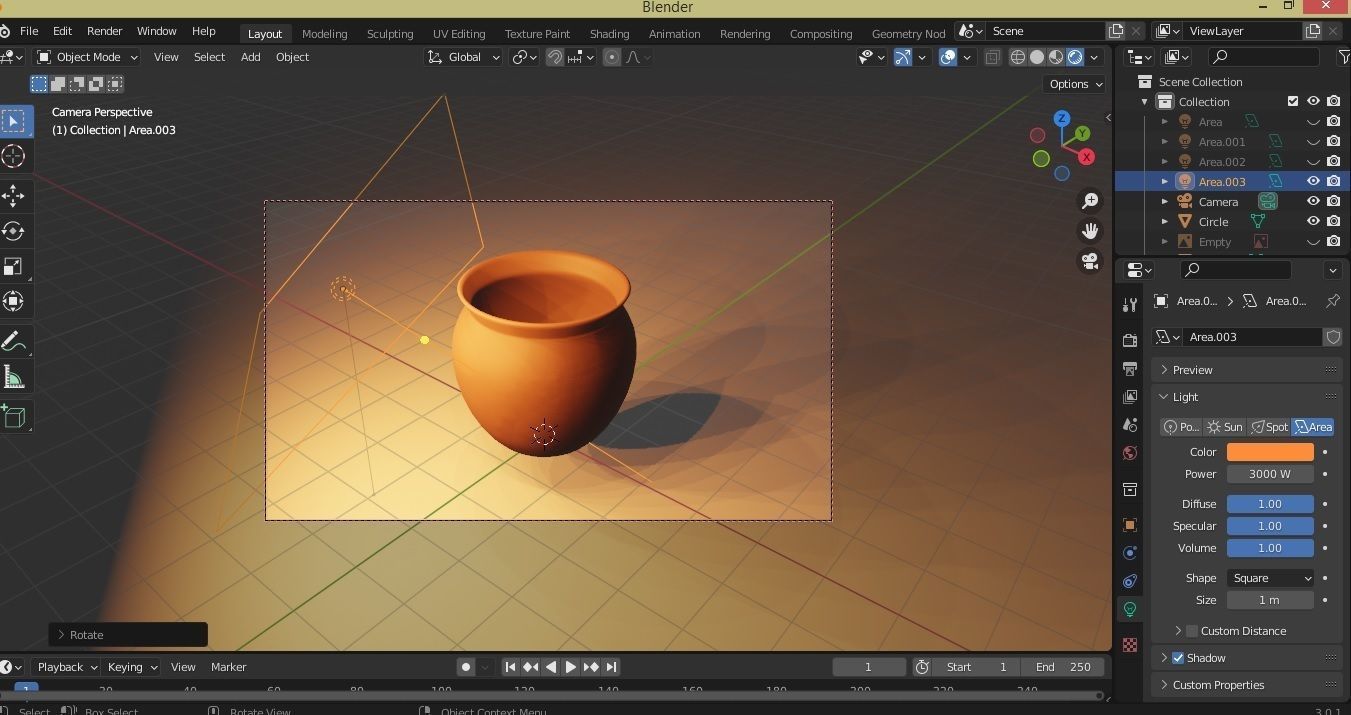Toggle camera view icon in viewport
The image size is (1351, 715).
point(1090,261)
